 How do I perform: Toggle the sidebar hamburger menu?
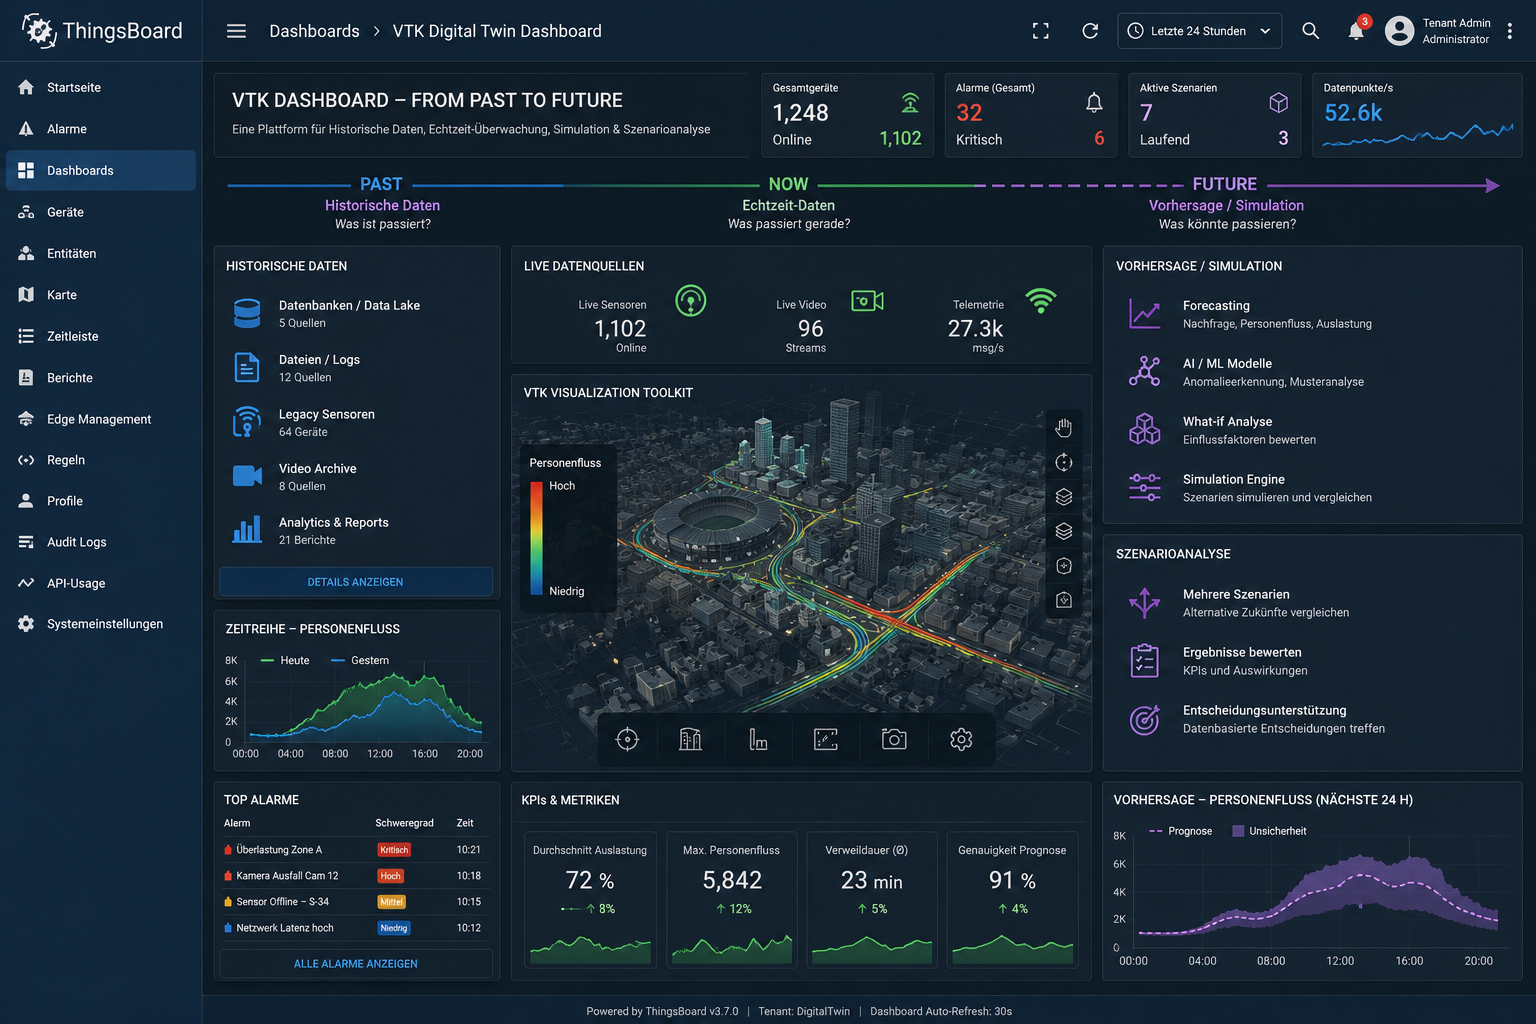(236, 31)
